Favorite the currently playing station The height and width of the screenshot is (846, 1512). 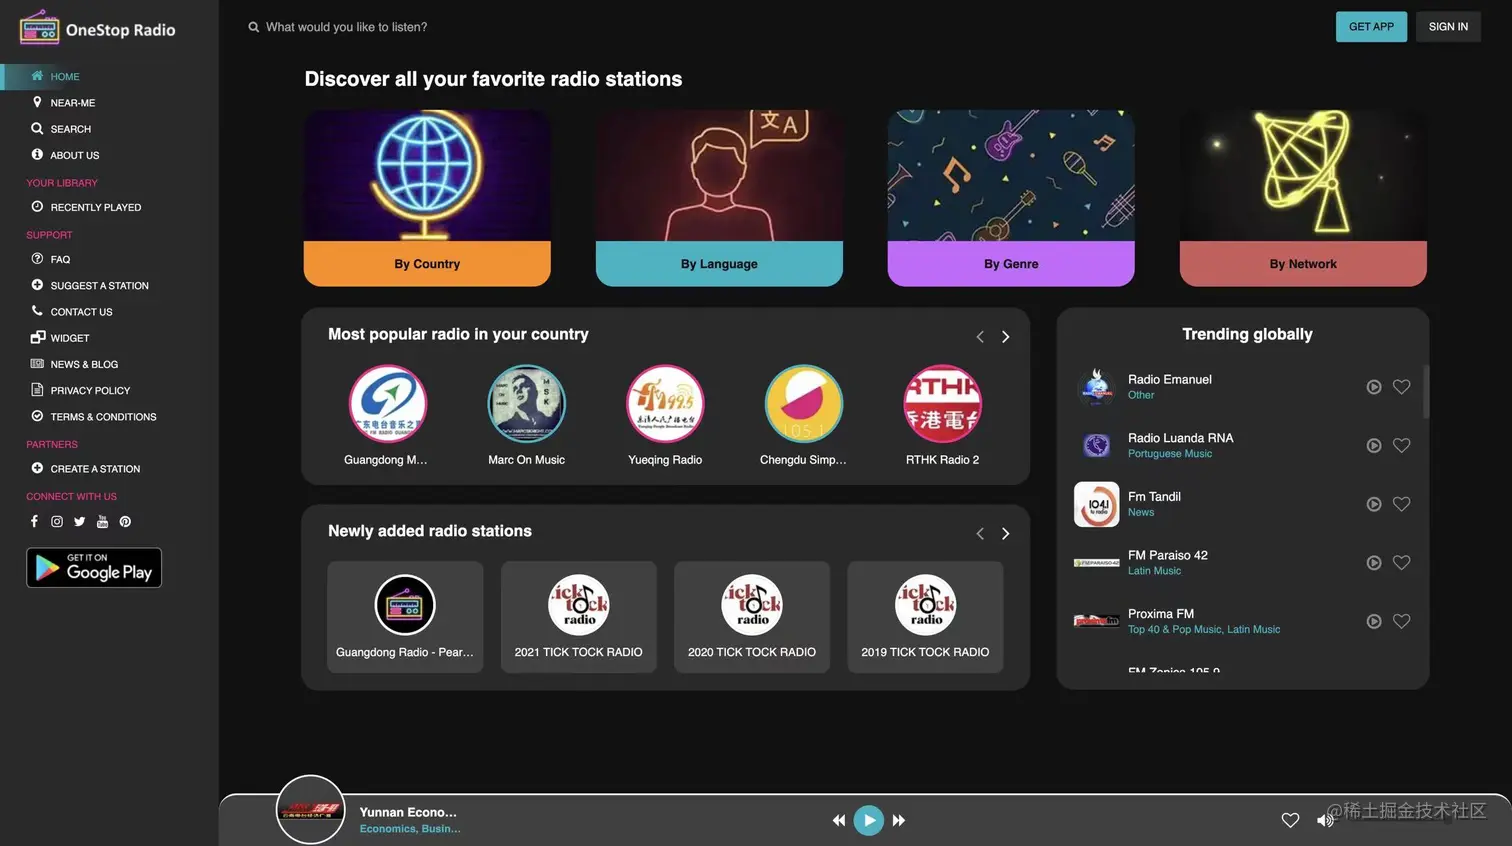pyautogui.click(x=1290, y=820)
